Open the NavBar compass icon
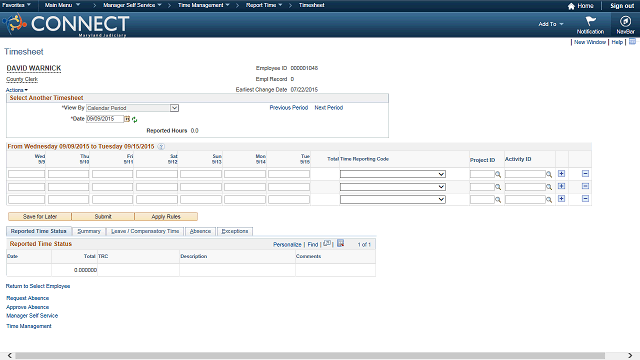The height and width of the screenshot is (360, 640). (x=625, y=21)
